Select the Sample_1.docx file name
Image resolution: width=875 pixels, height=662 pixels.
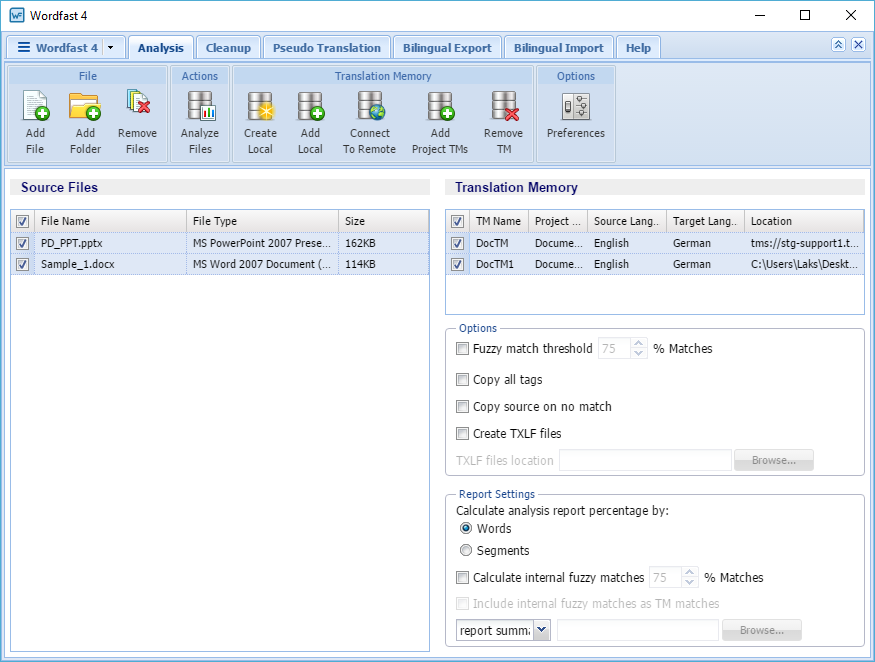[78, 265]
